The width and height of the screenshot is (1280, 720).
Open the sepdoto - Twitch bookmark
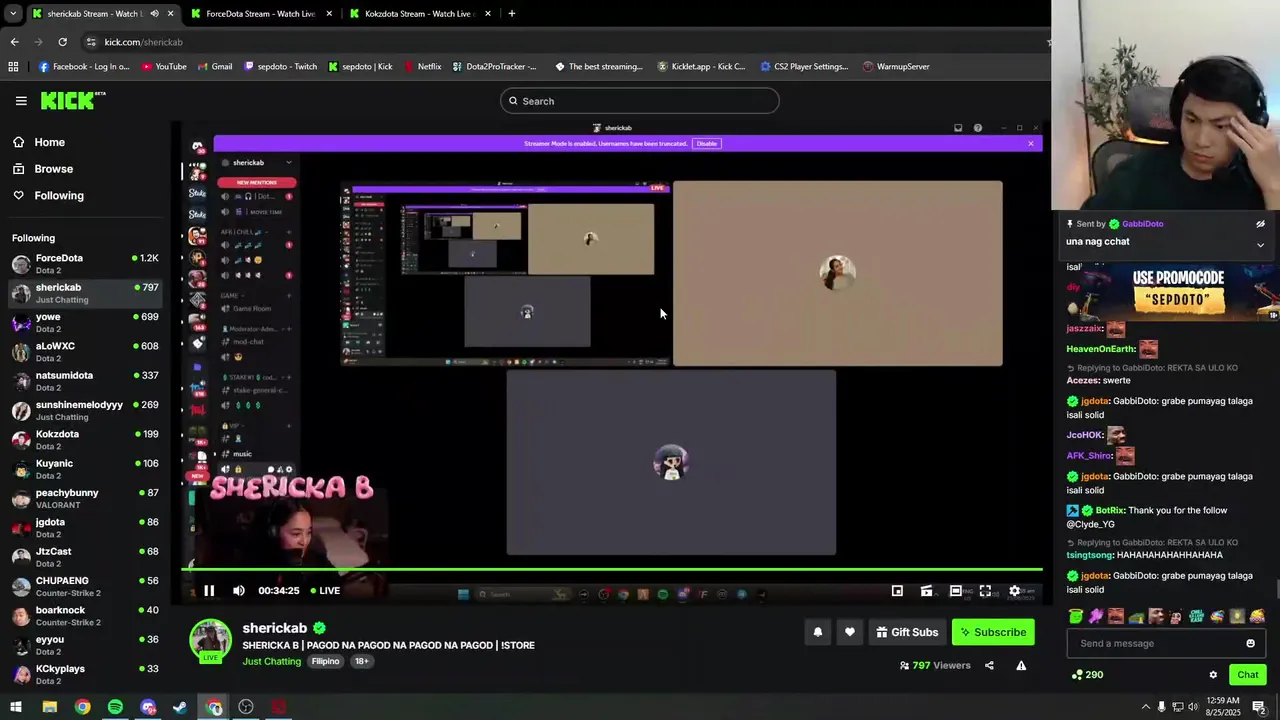pos(279,67)
